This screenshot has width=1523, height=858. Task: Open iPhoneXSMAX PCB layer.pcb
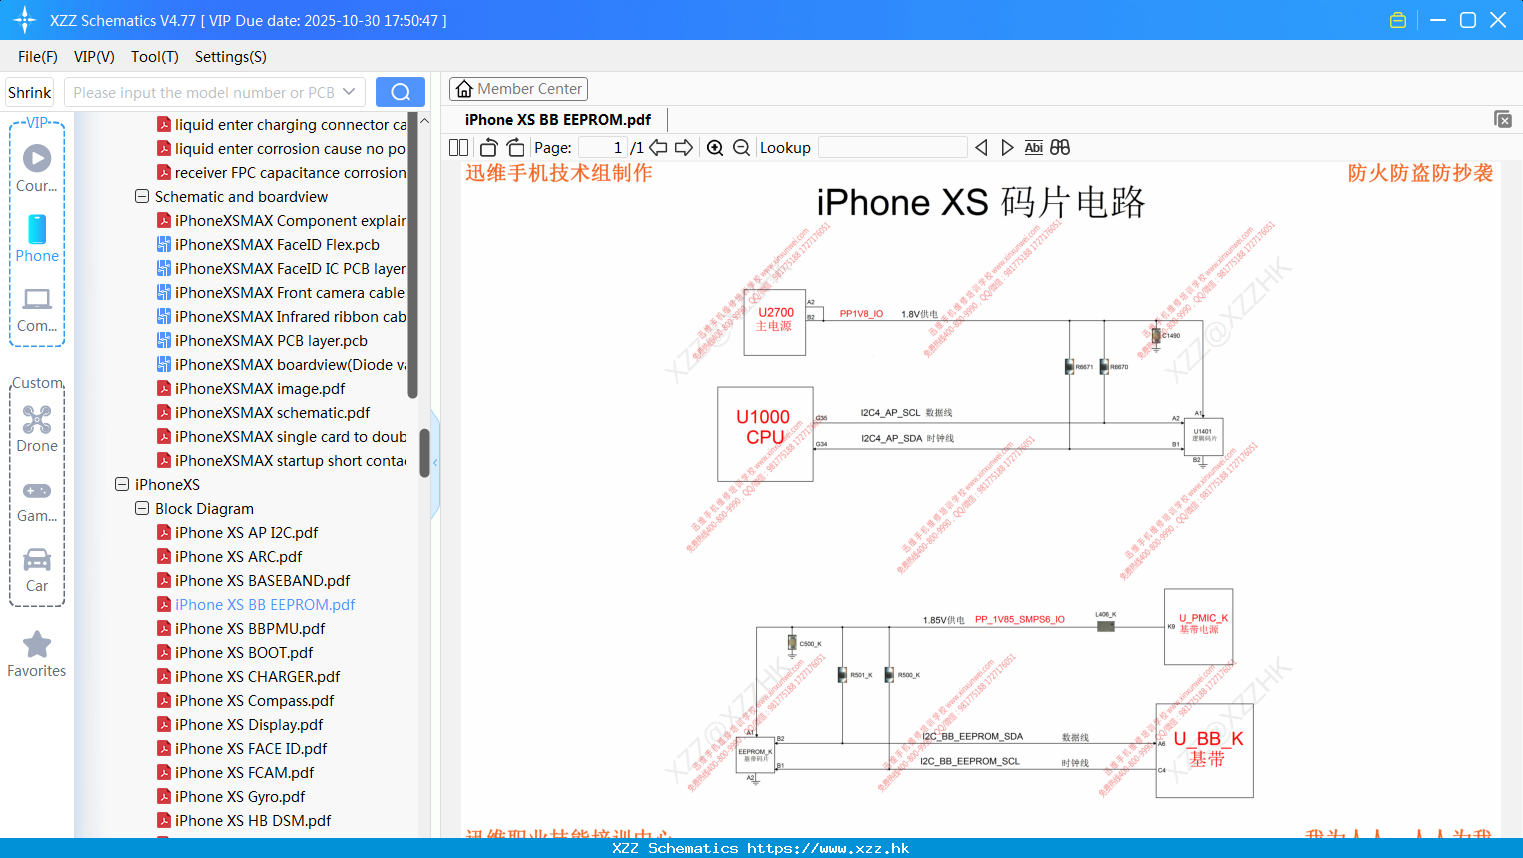point(271,340)
